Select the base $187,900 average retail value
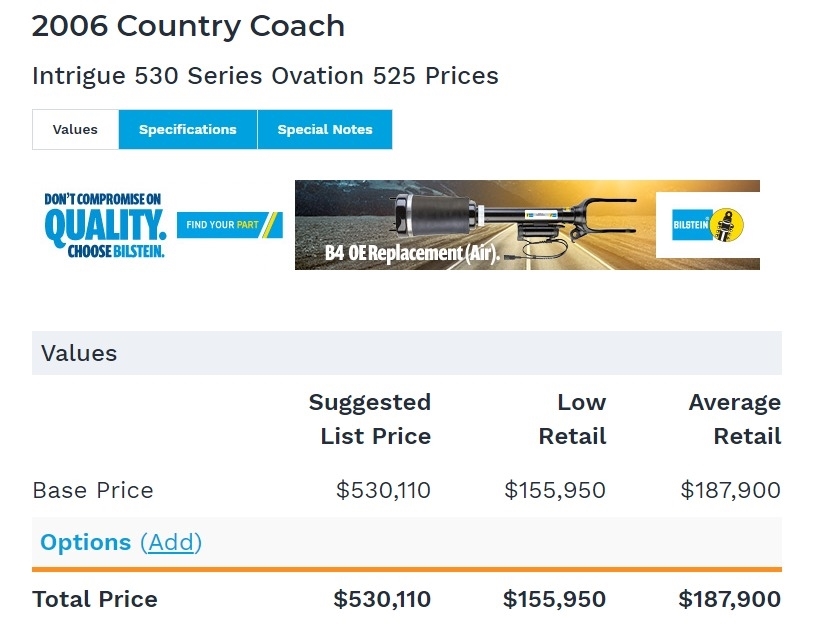 730,490
